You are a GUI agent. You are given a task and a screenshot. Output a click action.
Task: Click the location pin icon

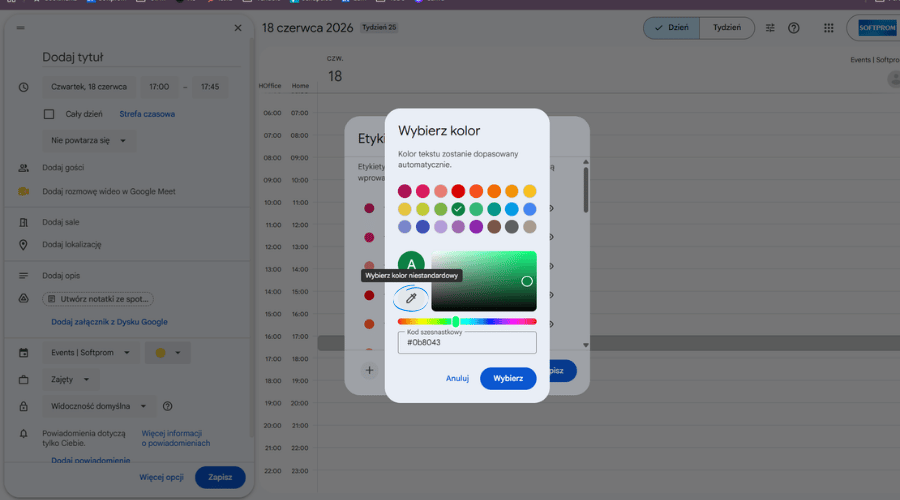coord(24,245)
